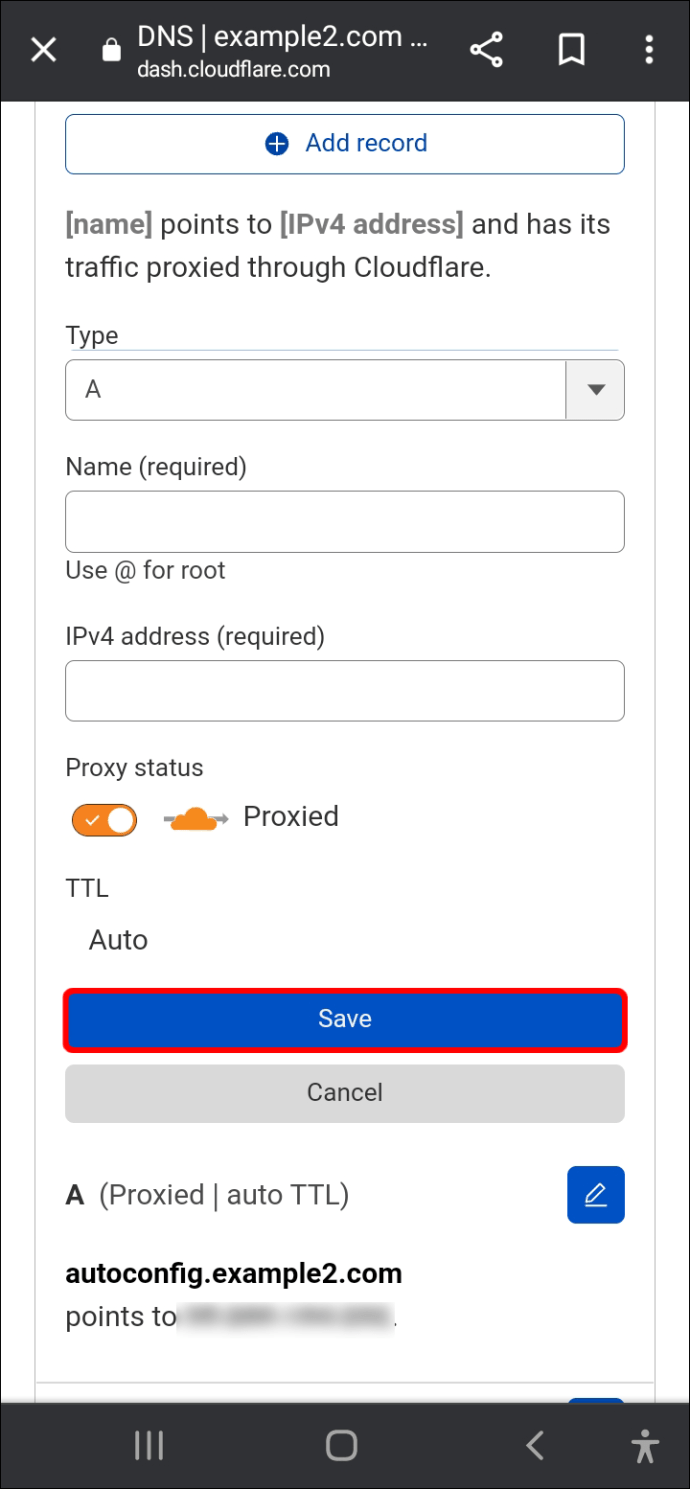Close the browser tab with X icon

click(x=43, y=49)
